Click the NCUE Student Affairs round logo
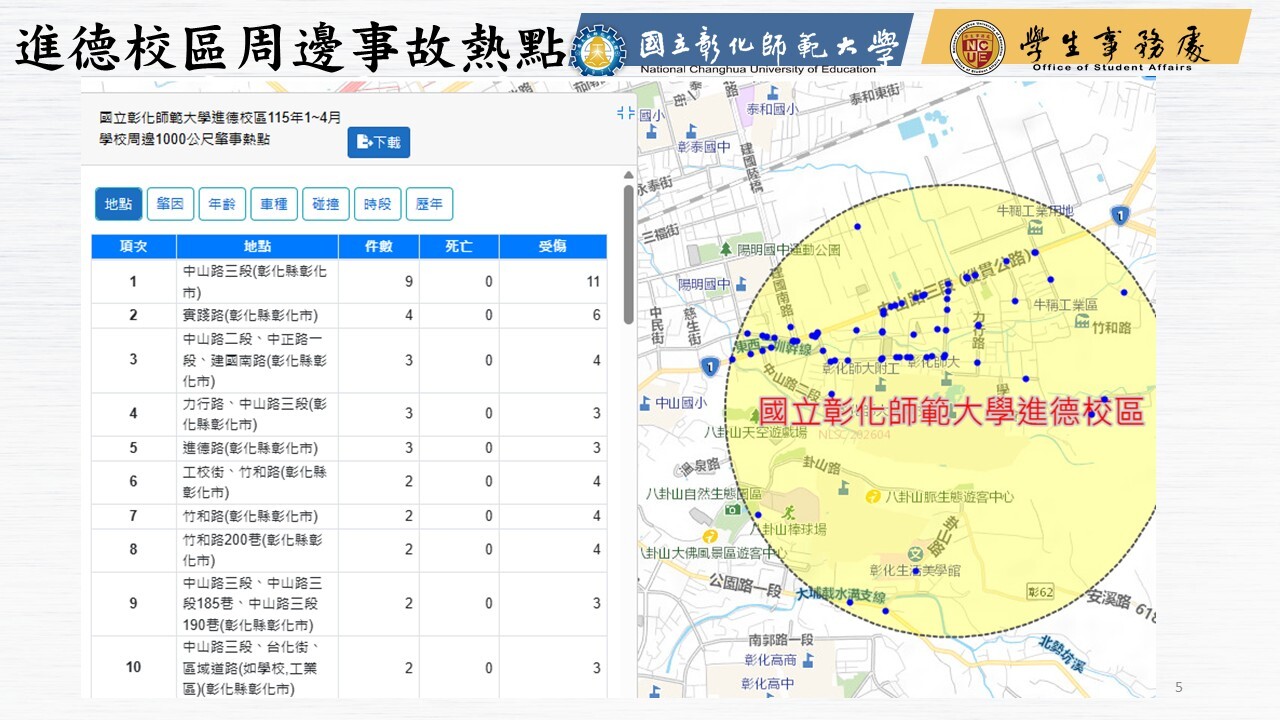Screen dimensions: 1280x720 pyautogui.click(x=977, y=46)
